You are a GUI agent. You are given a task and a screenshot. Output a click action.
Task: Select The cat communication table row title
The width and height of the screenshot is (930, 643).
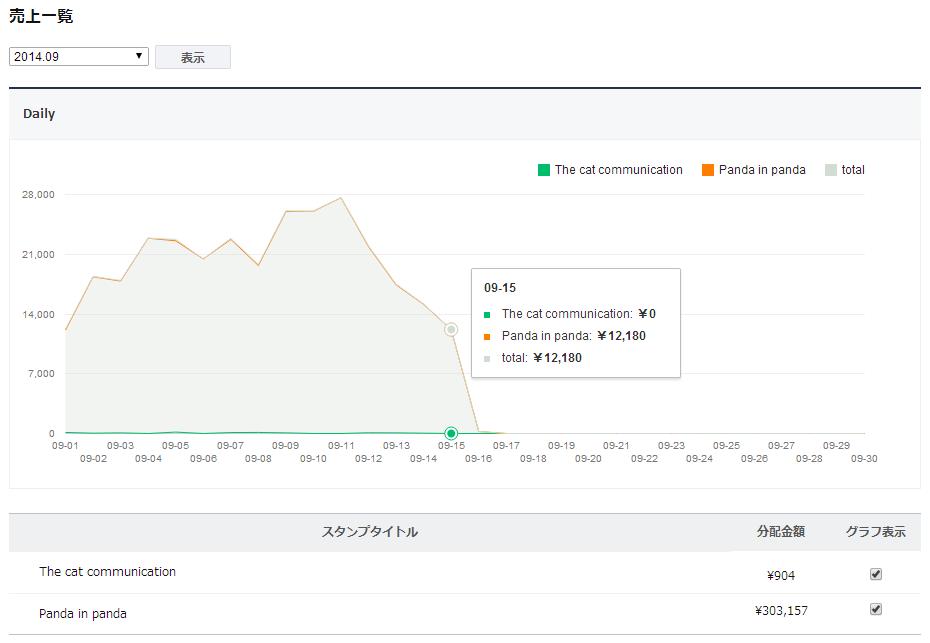click(108, 572)
